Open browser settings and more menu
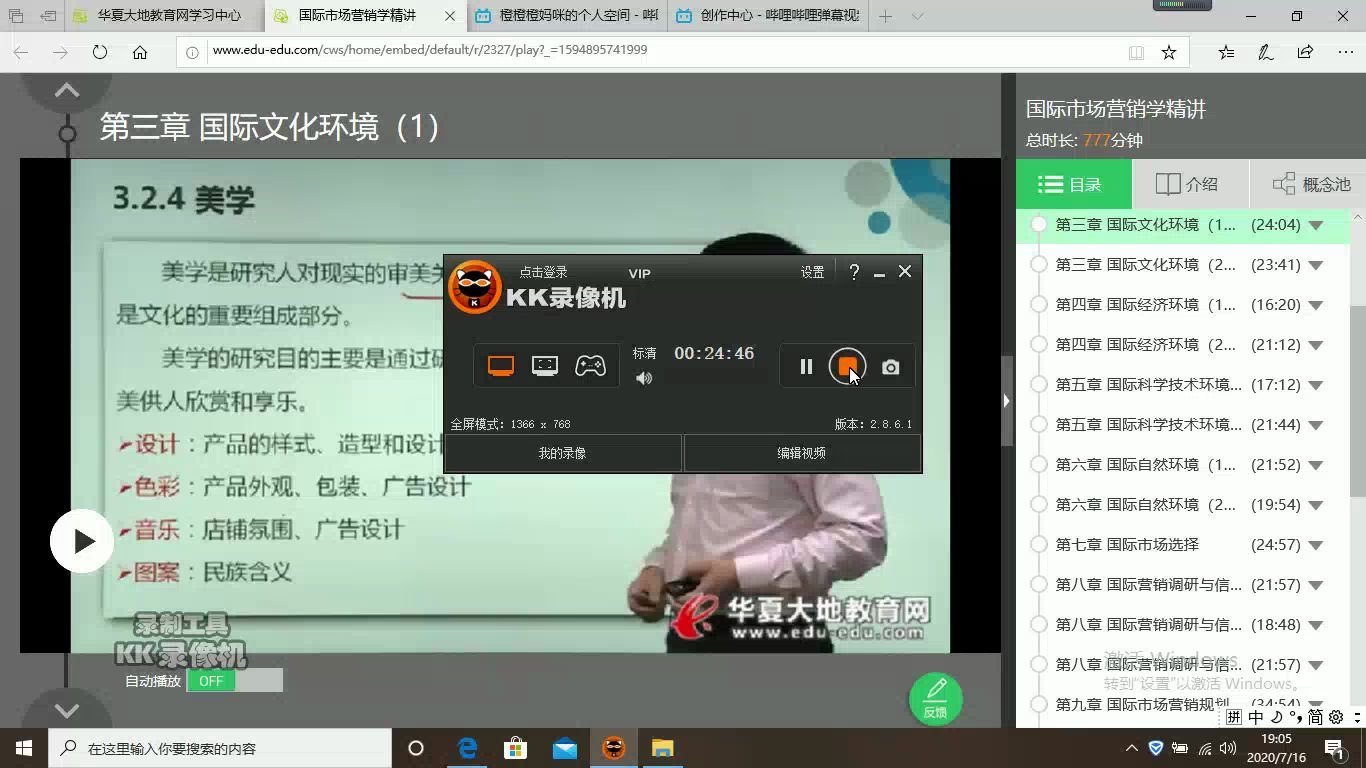The image size is (1366, 768). (x=1344, y=52)
